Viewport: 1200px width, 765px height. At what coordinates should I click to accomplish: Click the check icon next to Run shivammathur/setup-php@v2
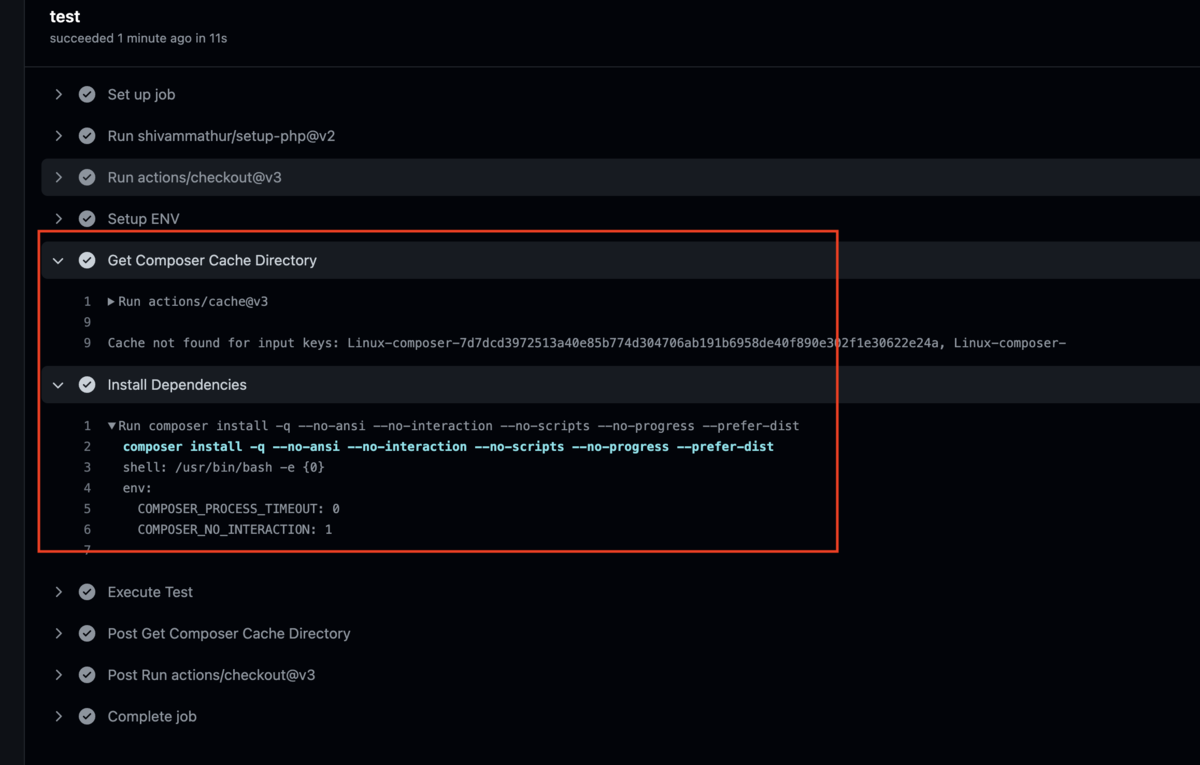pos(87,136)
